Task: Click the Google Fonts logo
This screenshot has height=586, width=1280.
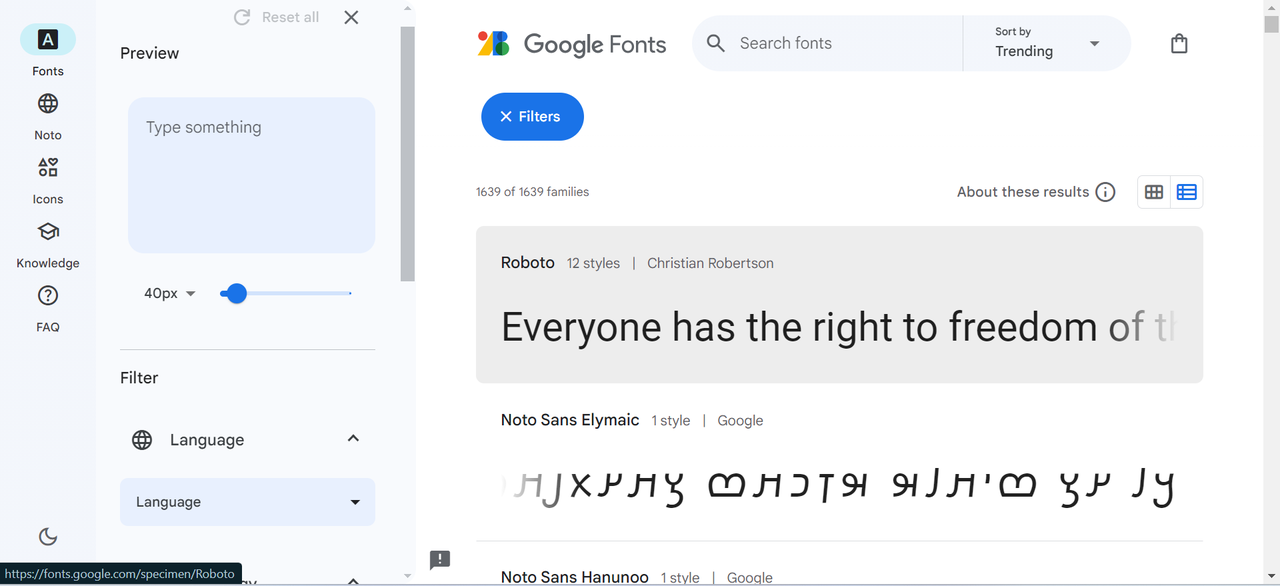Action: click(571, 44)
